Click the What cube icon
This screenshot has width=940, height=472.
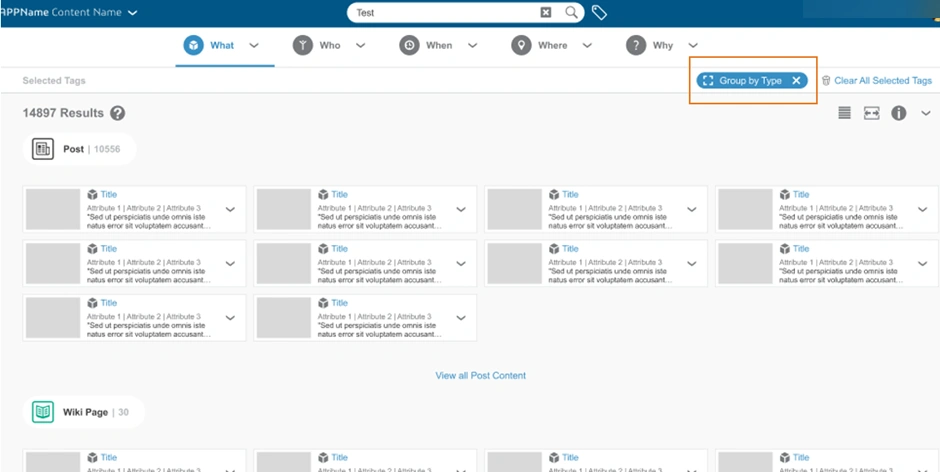coord(194,46)
